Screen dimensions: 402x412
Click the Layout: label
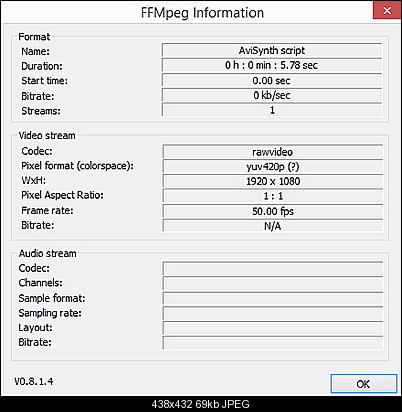35,328
